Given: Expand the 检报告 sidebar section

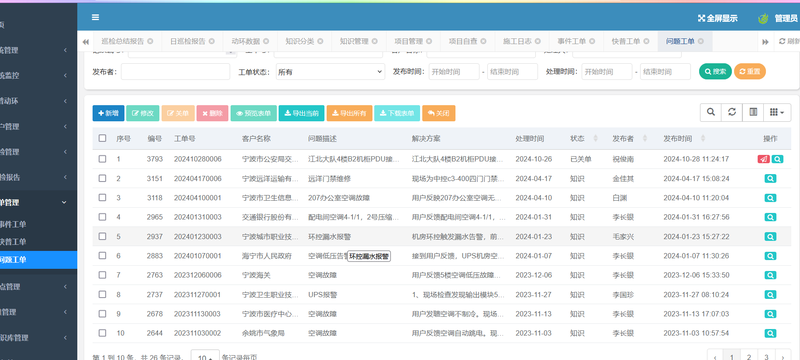Looking at the screenshot, I should pos(38,177).
